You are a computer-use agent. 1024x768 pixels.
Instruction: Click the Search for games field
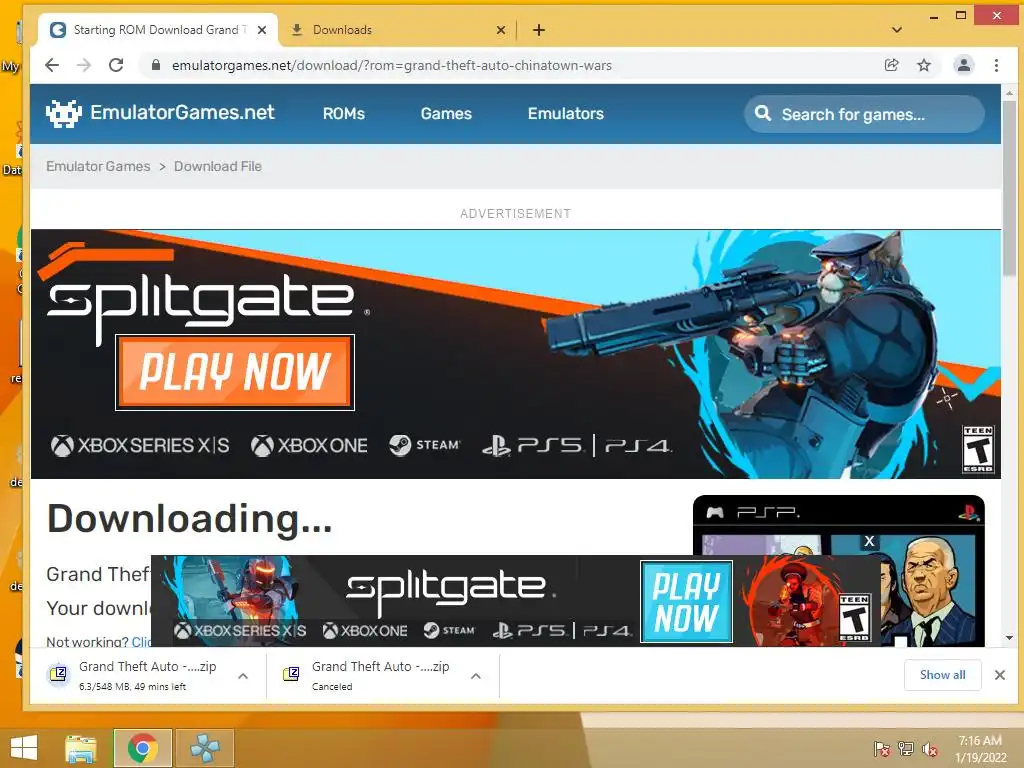tap(864, 114)
